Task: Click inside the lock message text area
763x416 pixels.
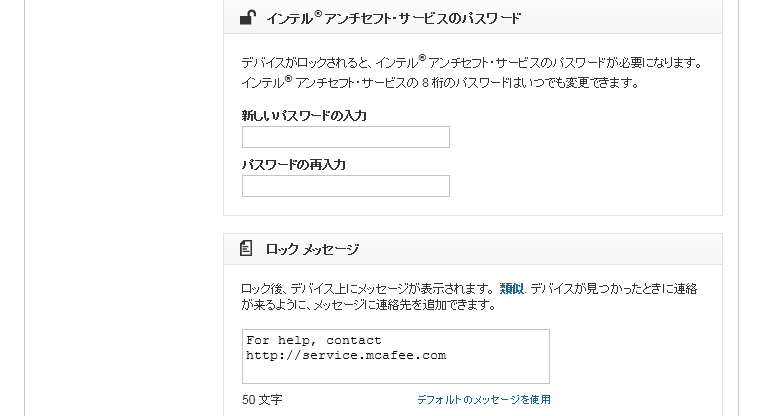Action: pyautogui.click(x=395, y=370)
